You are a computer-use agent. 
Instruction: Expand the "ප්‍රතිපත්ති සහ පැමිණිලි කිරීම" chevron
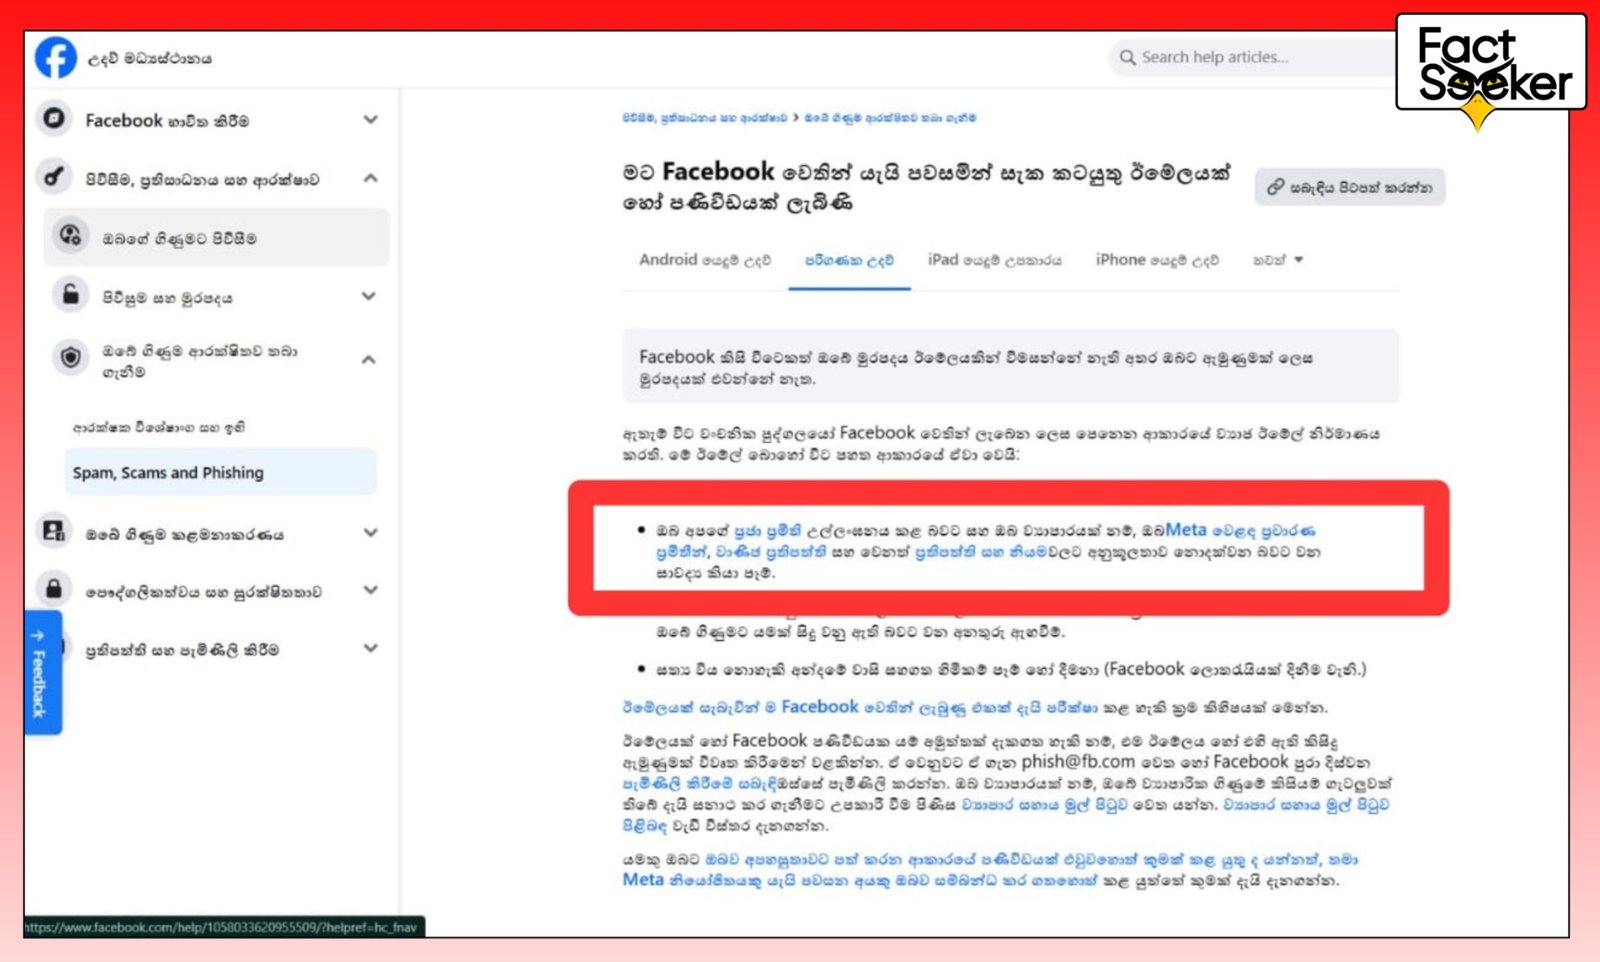pyautogui.click(x=370, y=648)
